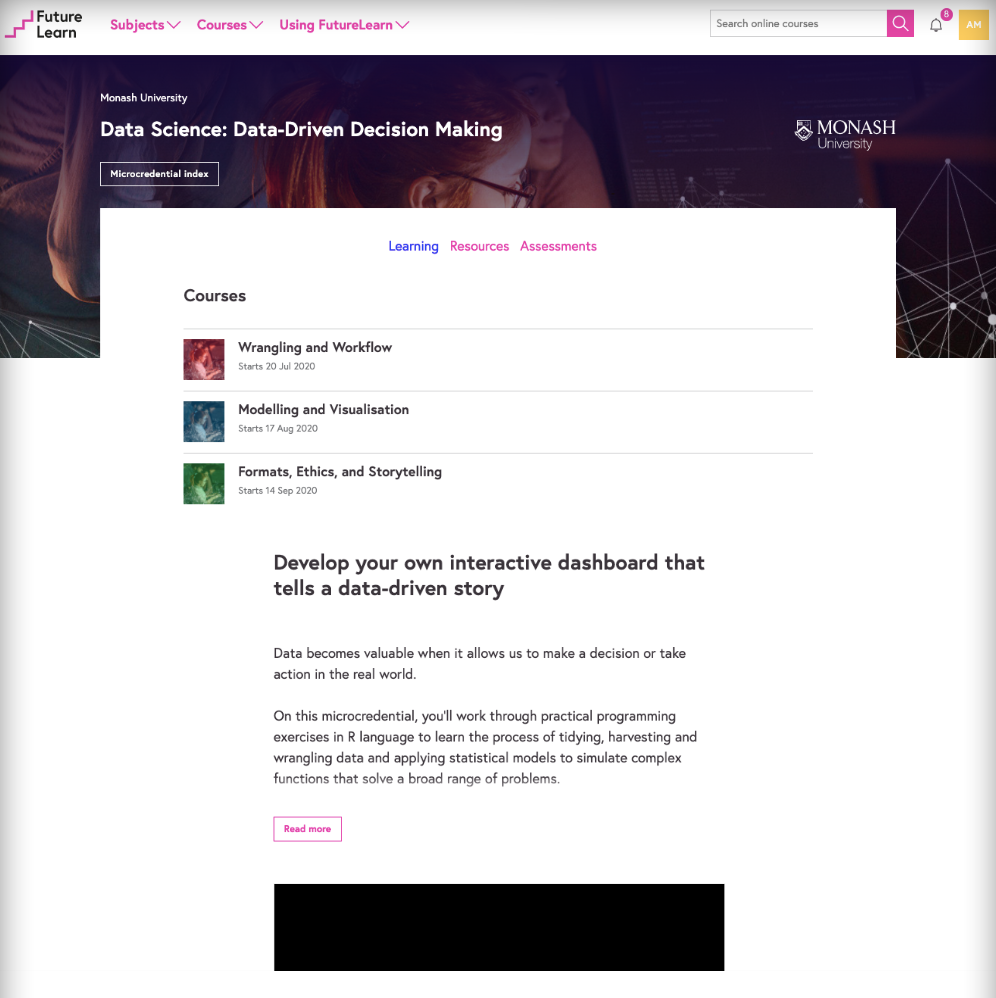996x998 pixels.
Task: Click the black video player area
Action: pos(499,927)
